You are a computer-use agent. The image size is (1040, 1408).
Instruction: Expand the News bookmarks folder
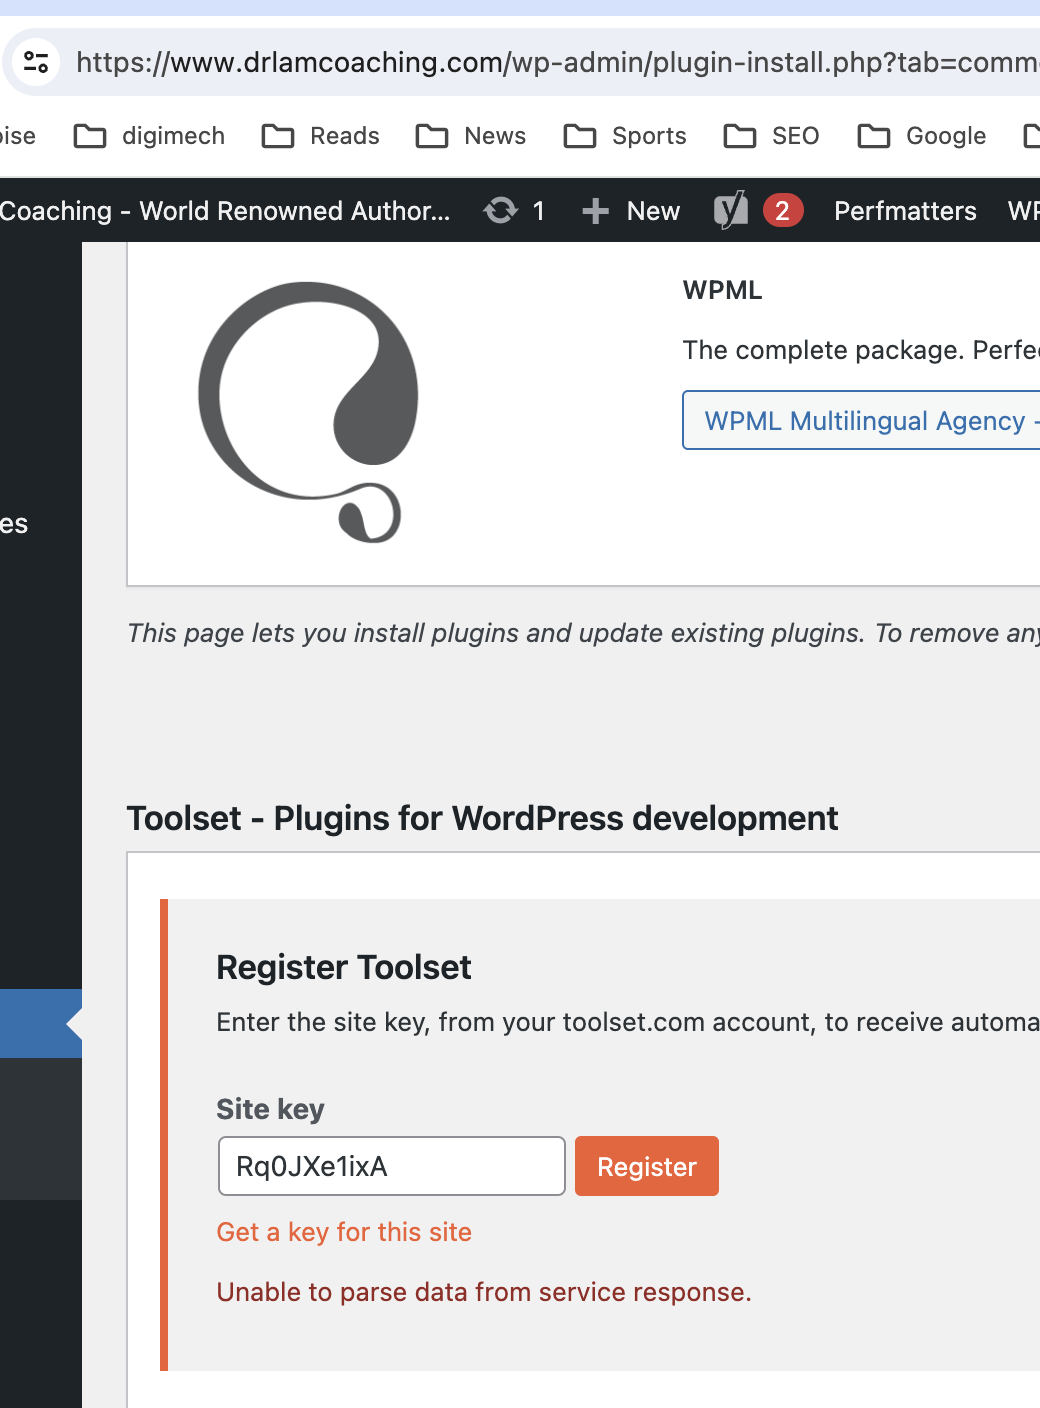point(471,136)
